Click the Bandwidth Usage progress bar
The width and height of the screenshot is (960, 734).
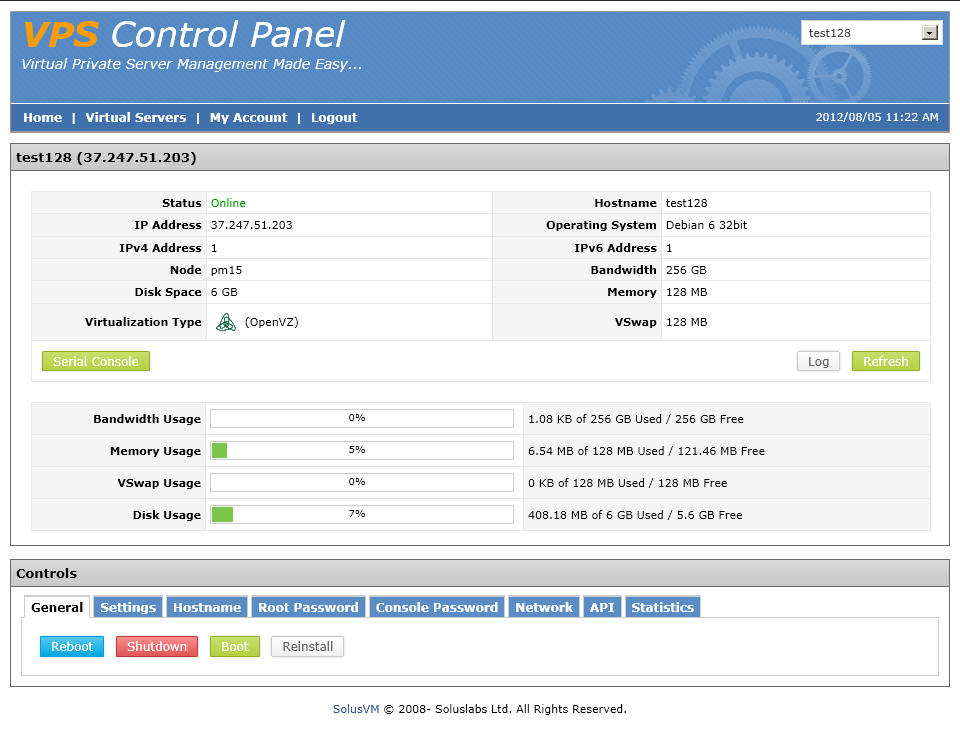(362, 419)
